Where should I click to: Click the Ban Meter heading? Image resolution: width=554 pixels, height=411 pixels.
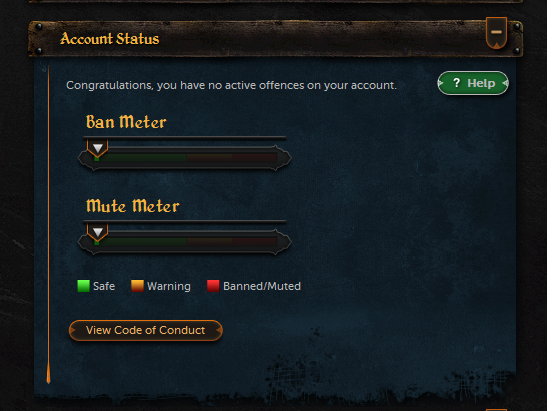click(x=126, y=122)
